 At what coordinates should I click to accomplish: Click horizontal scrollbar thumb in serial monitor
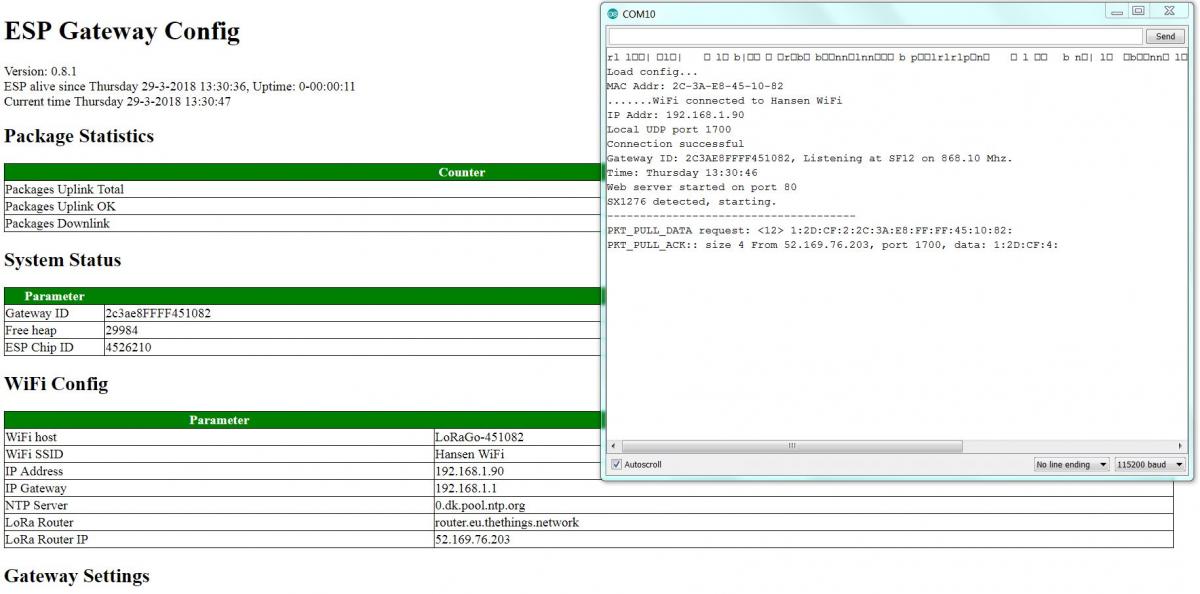click(790, 446)
